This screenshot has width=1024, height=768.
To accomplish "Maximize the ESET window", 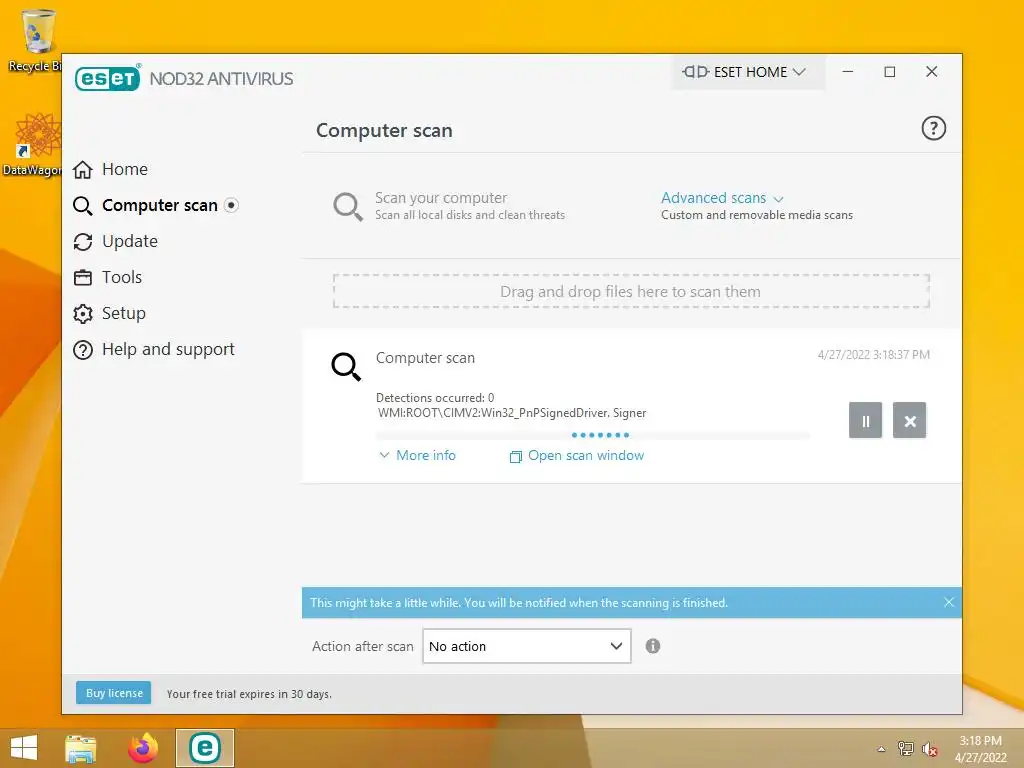I will tap(889, 72).
